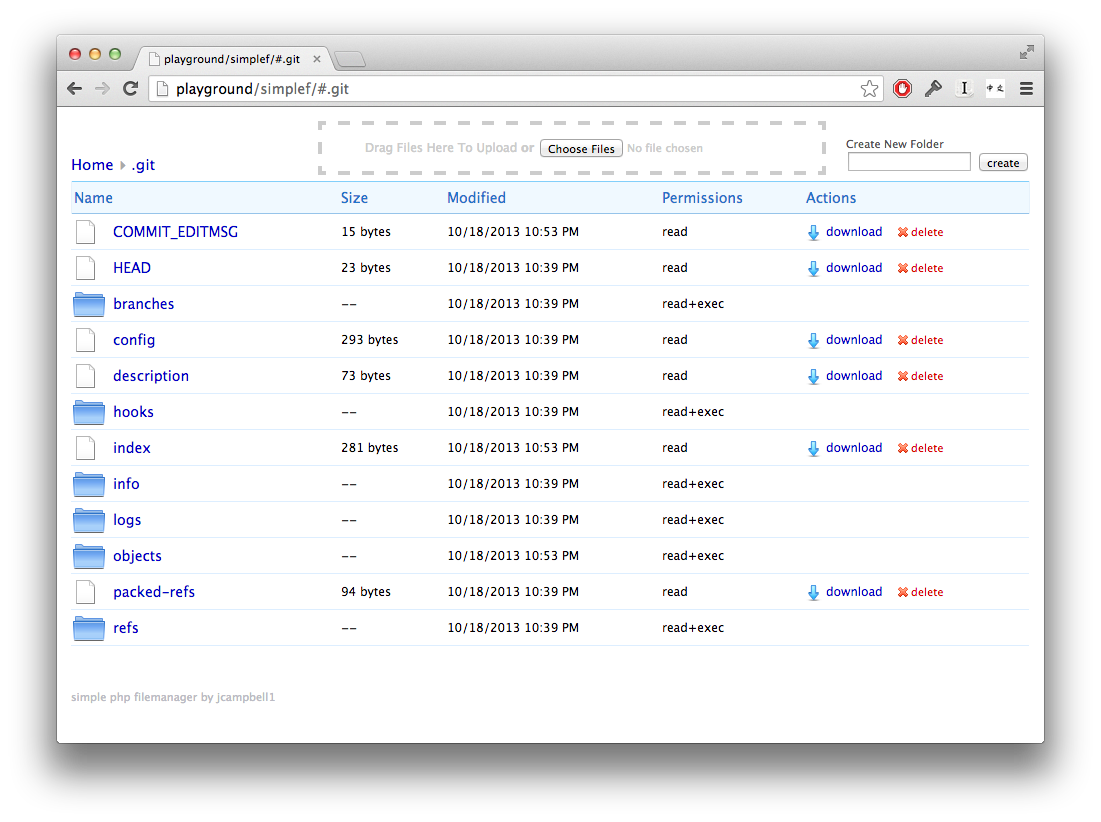The width and height of the screenshot is (1101, 822).
Task: Open the config file link
Action: pos(134,340)
